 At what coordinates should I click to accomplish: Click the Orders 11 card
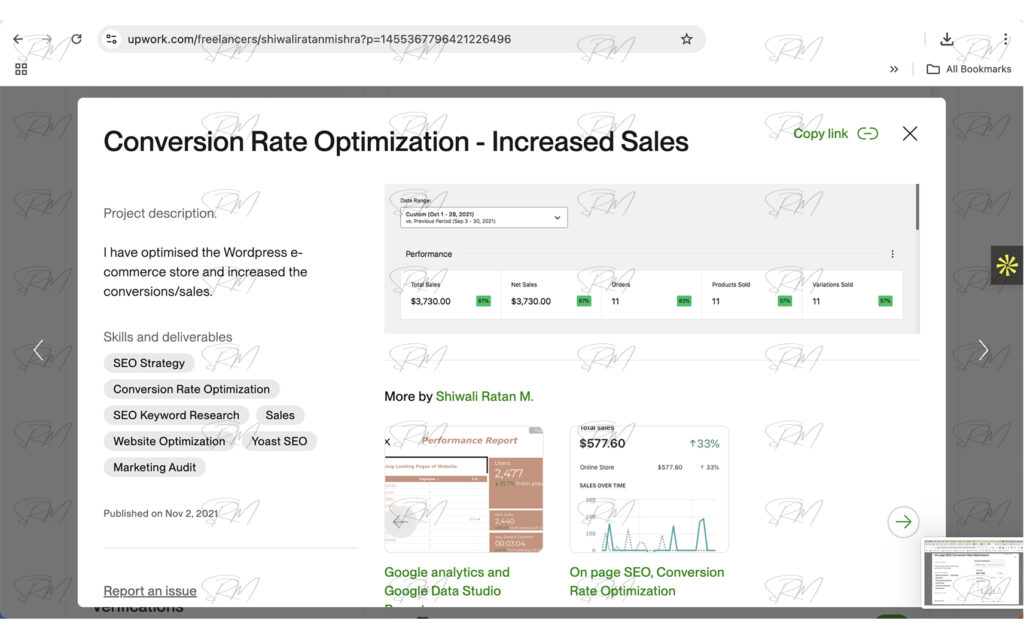pos(651,295)
